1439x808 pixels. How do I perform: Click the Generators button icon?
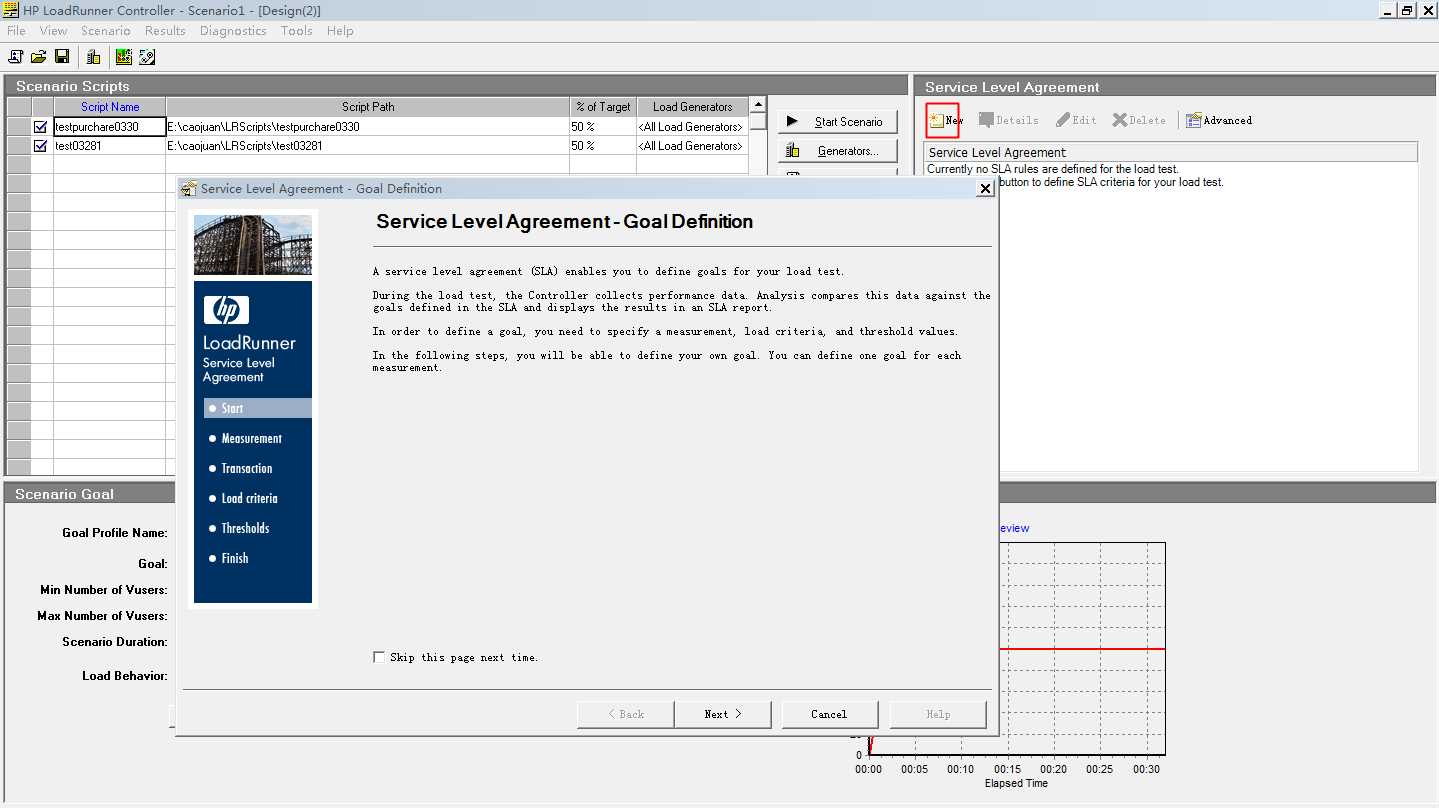793,151
